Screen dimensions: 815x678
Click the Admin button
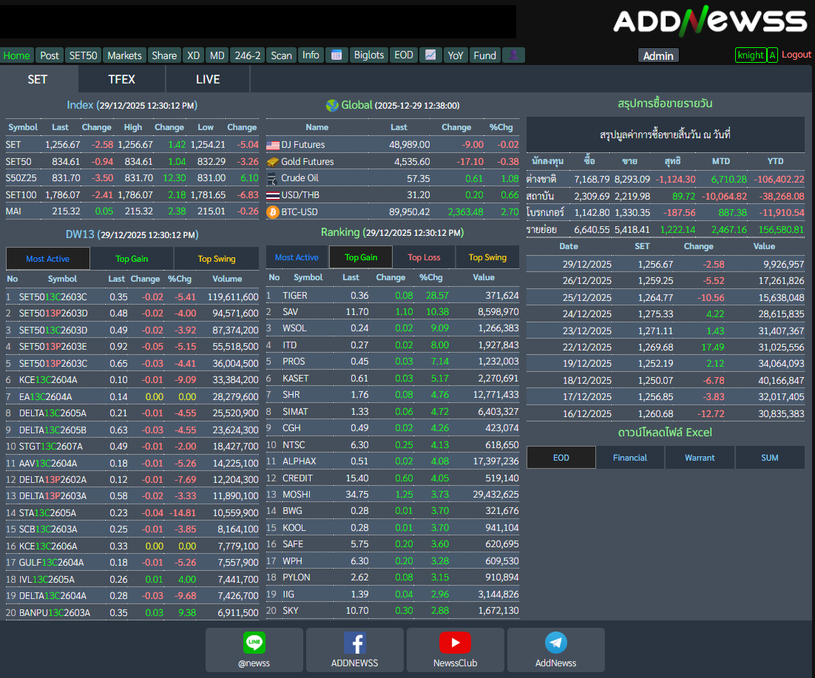pos(657,56)
